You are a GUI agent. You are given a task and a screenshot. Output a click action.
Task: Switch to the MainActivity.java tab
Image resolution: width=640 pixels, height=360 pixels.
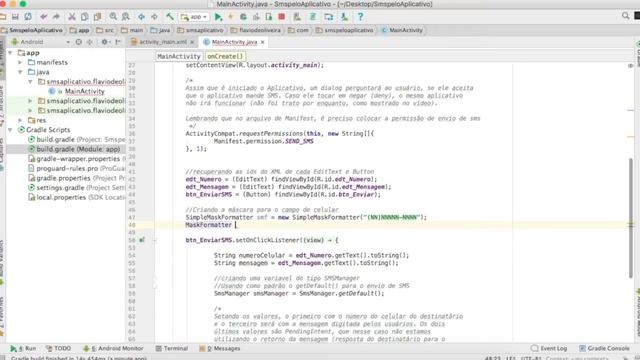(234, 42)
